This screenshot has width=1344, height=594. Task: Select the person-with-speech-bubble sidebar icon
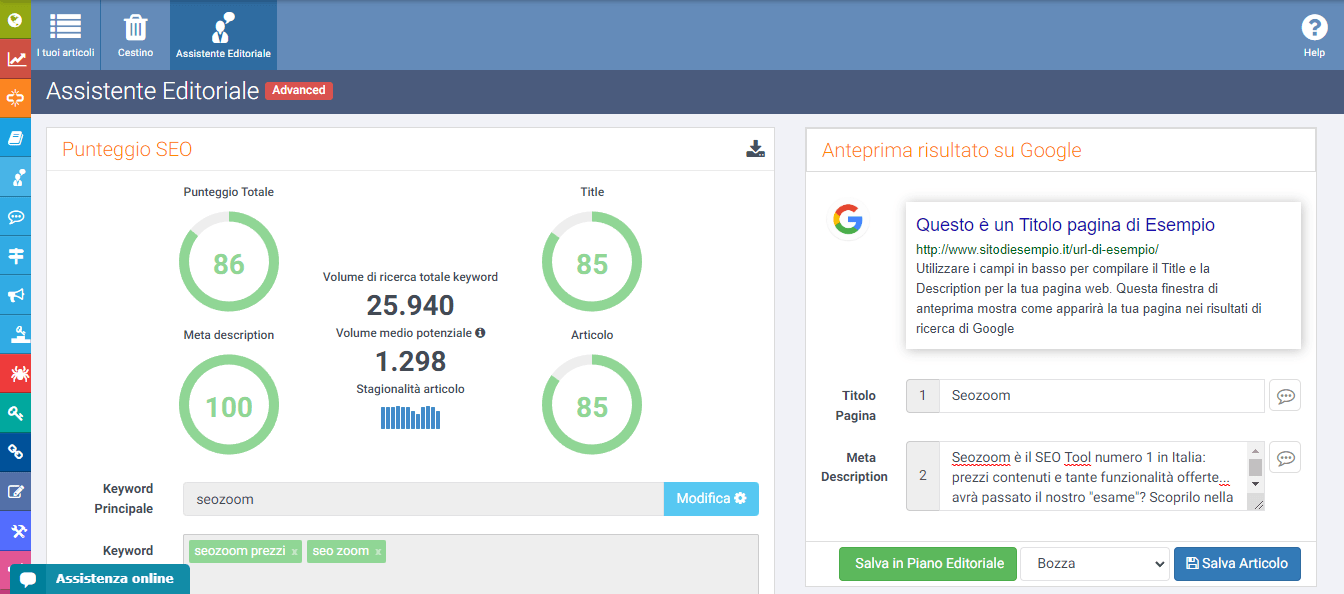click(16, 177)
